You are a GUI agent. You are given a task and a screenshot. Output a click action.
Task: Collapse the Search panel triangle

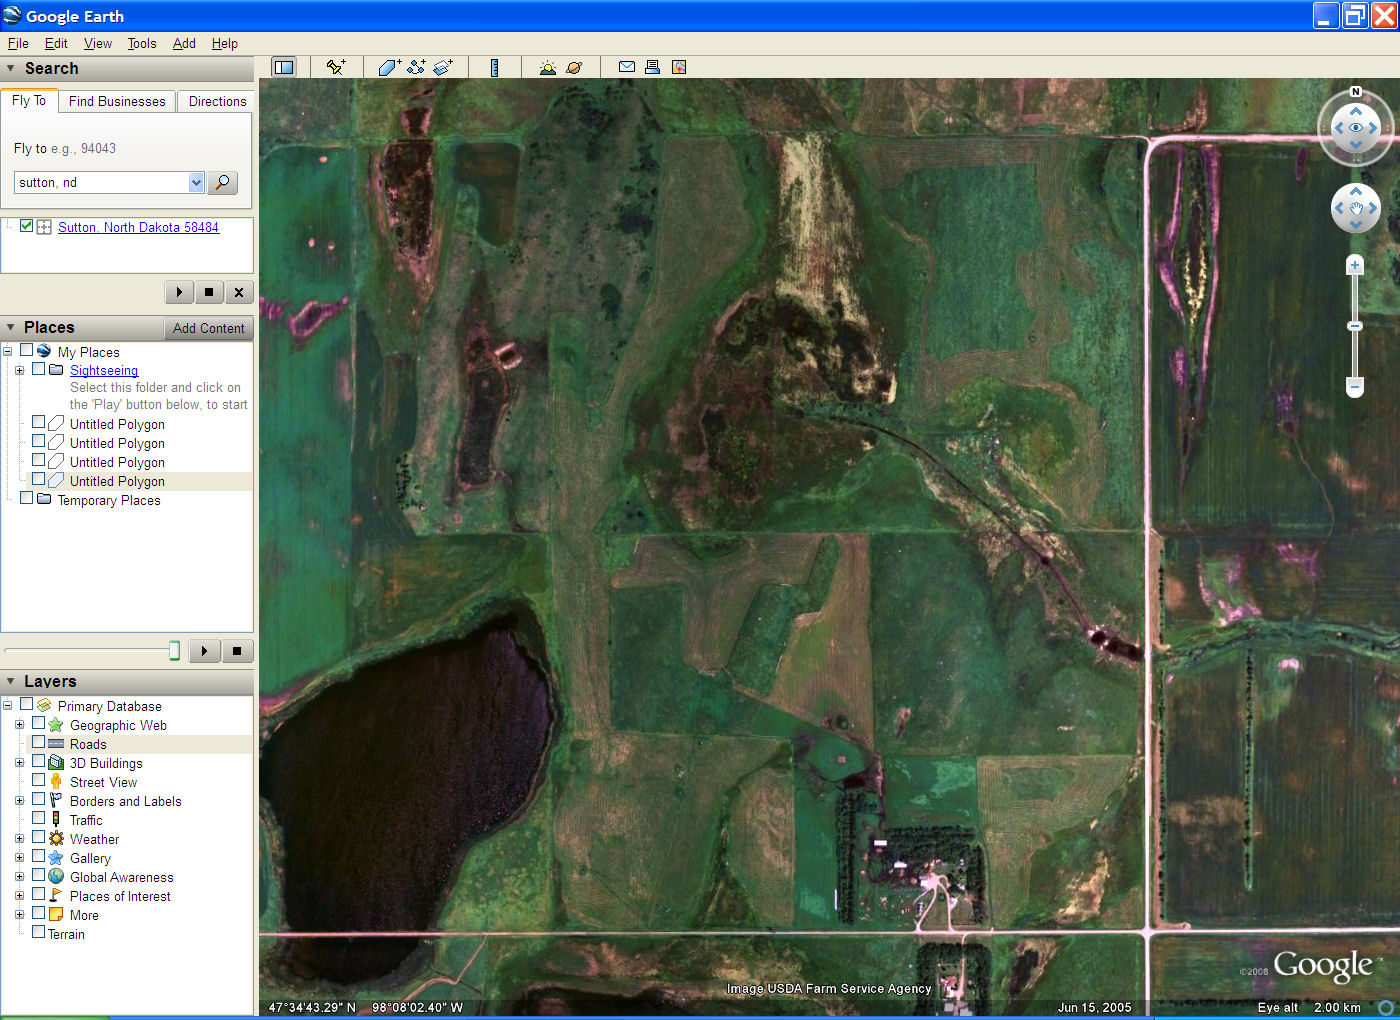11,68
